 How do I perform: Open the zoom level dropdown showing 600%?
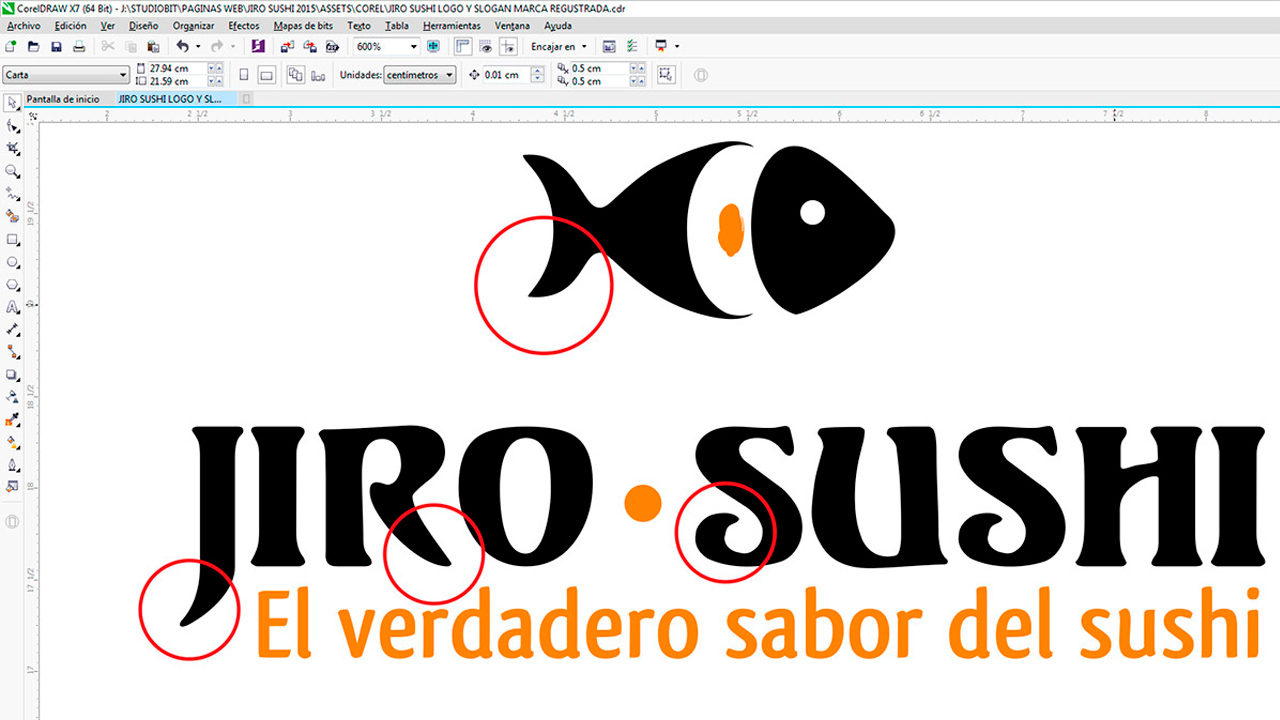(412, 46)
